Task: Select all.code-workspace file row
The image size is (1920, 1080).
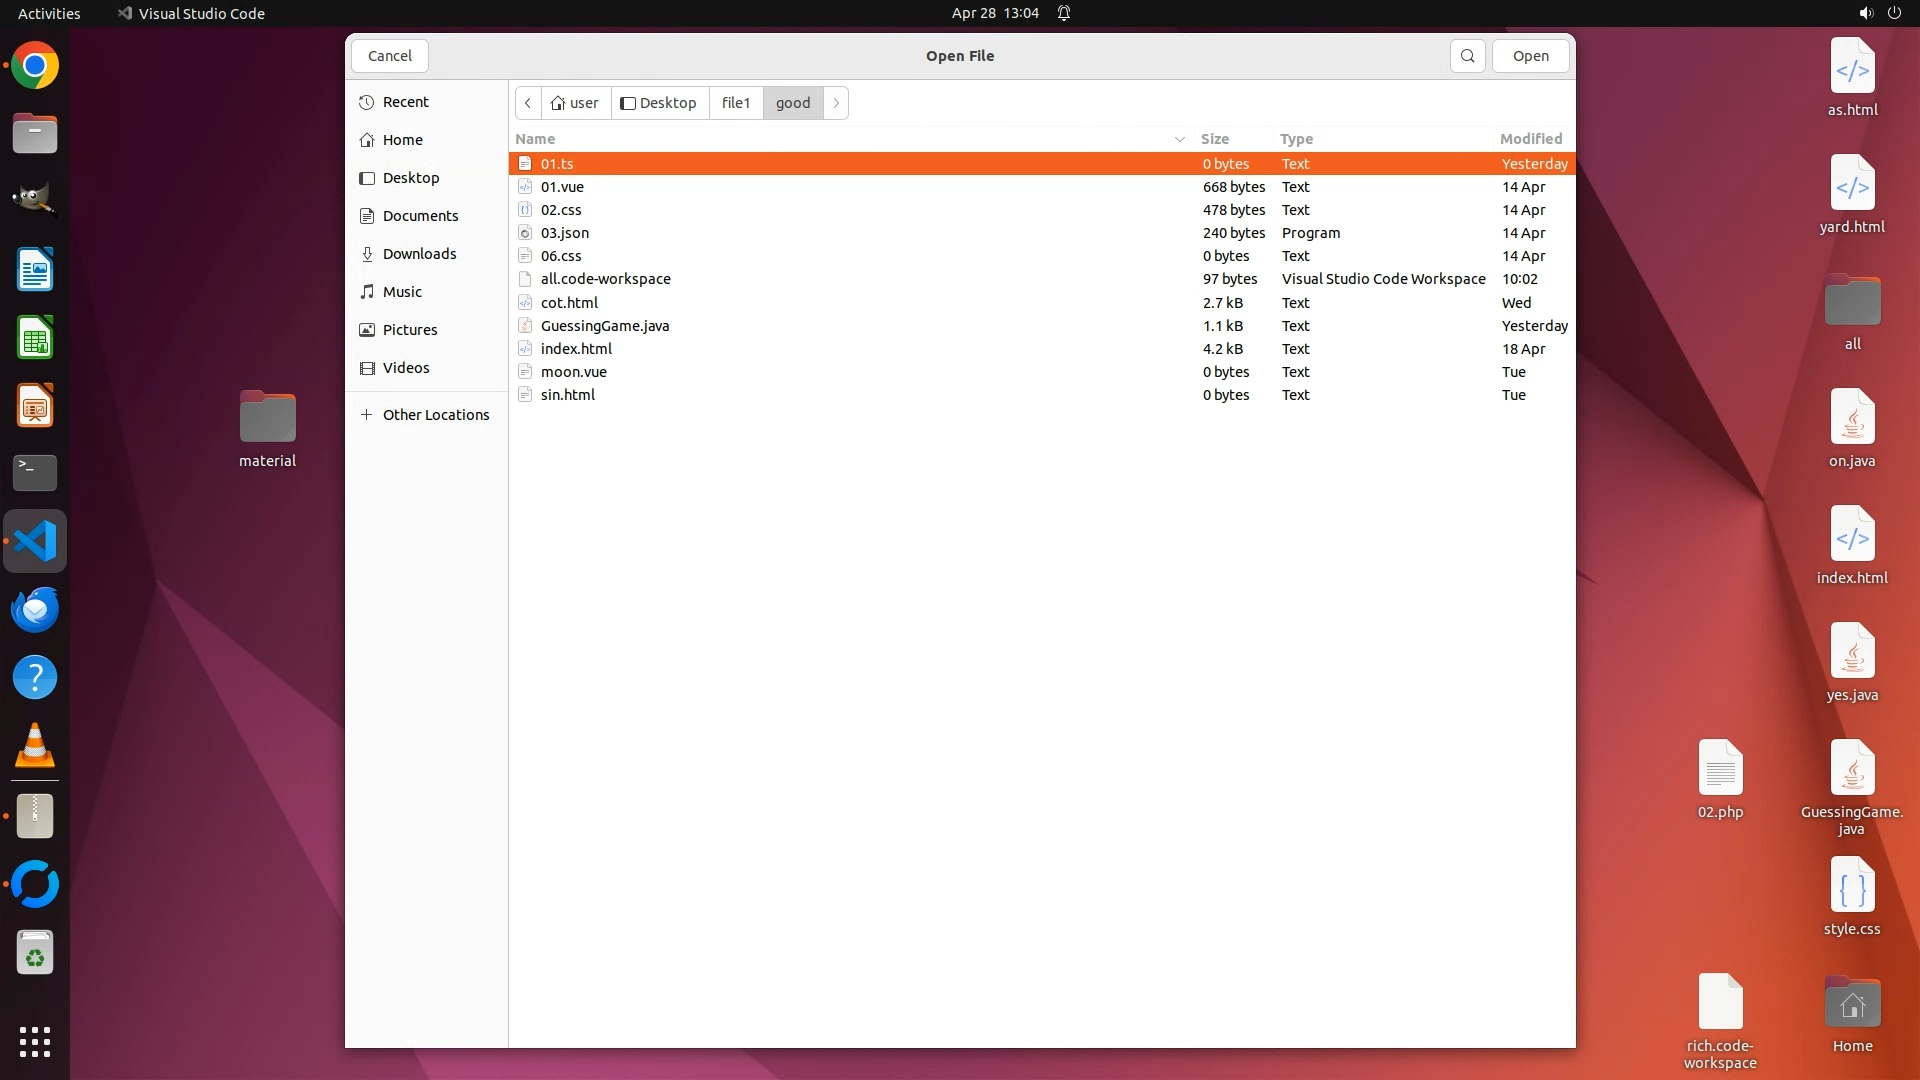Action: tap(605, 279)
